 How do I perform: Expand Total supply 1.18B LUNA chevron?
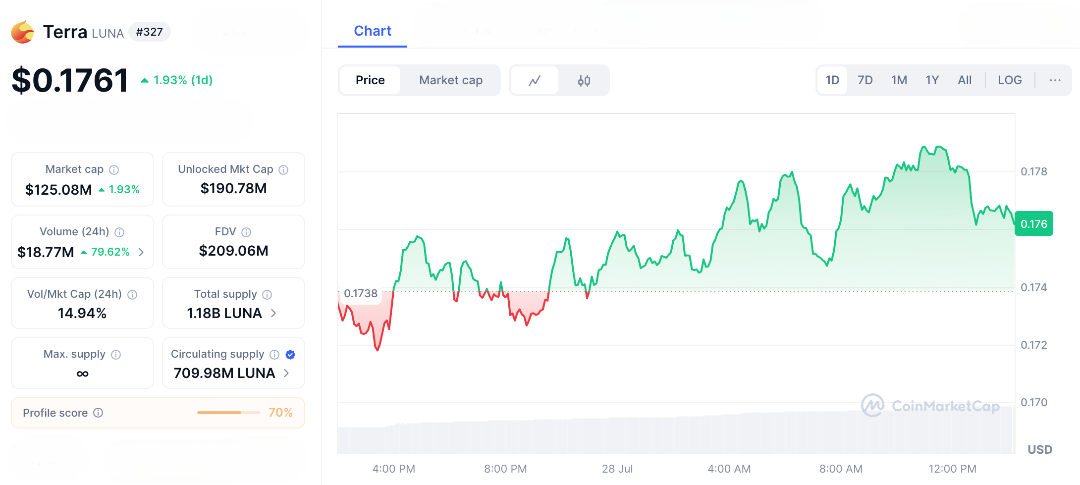(x=275, y=313)
